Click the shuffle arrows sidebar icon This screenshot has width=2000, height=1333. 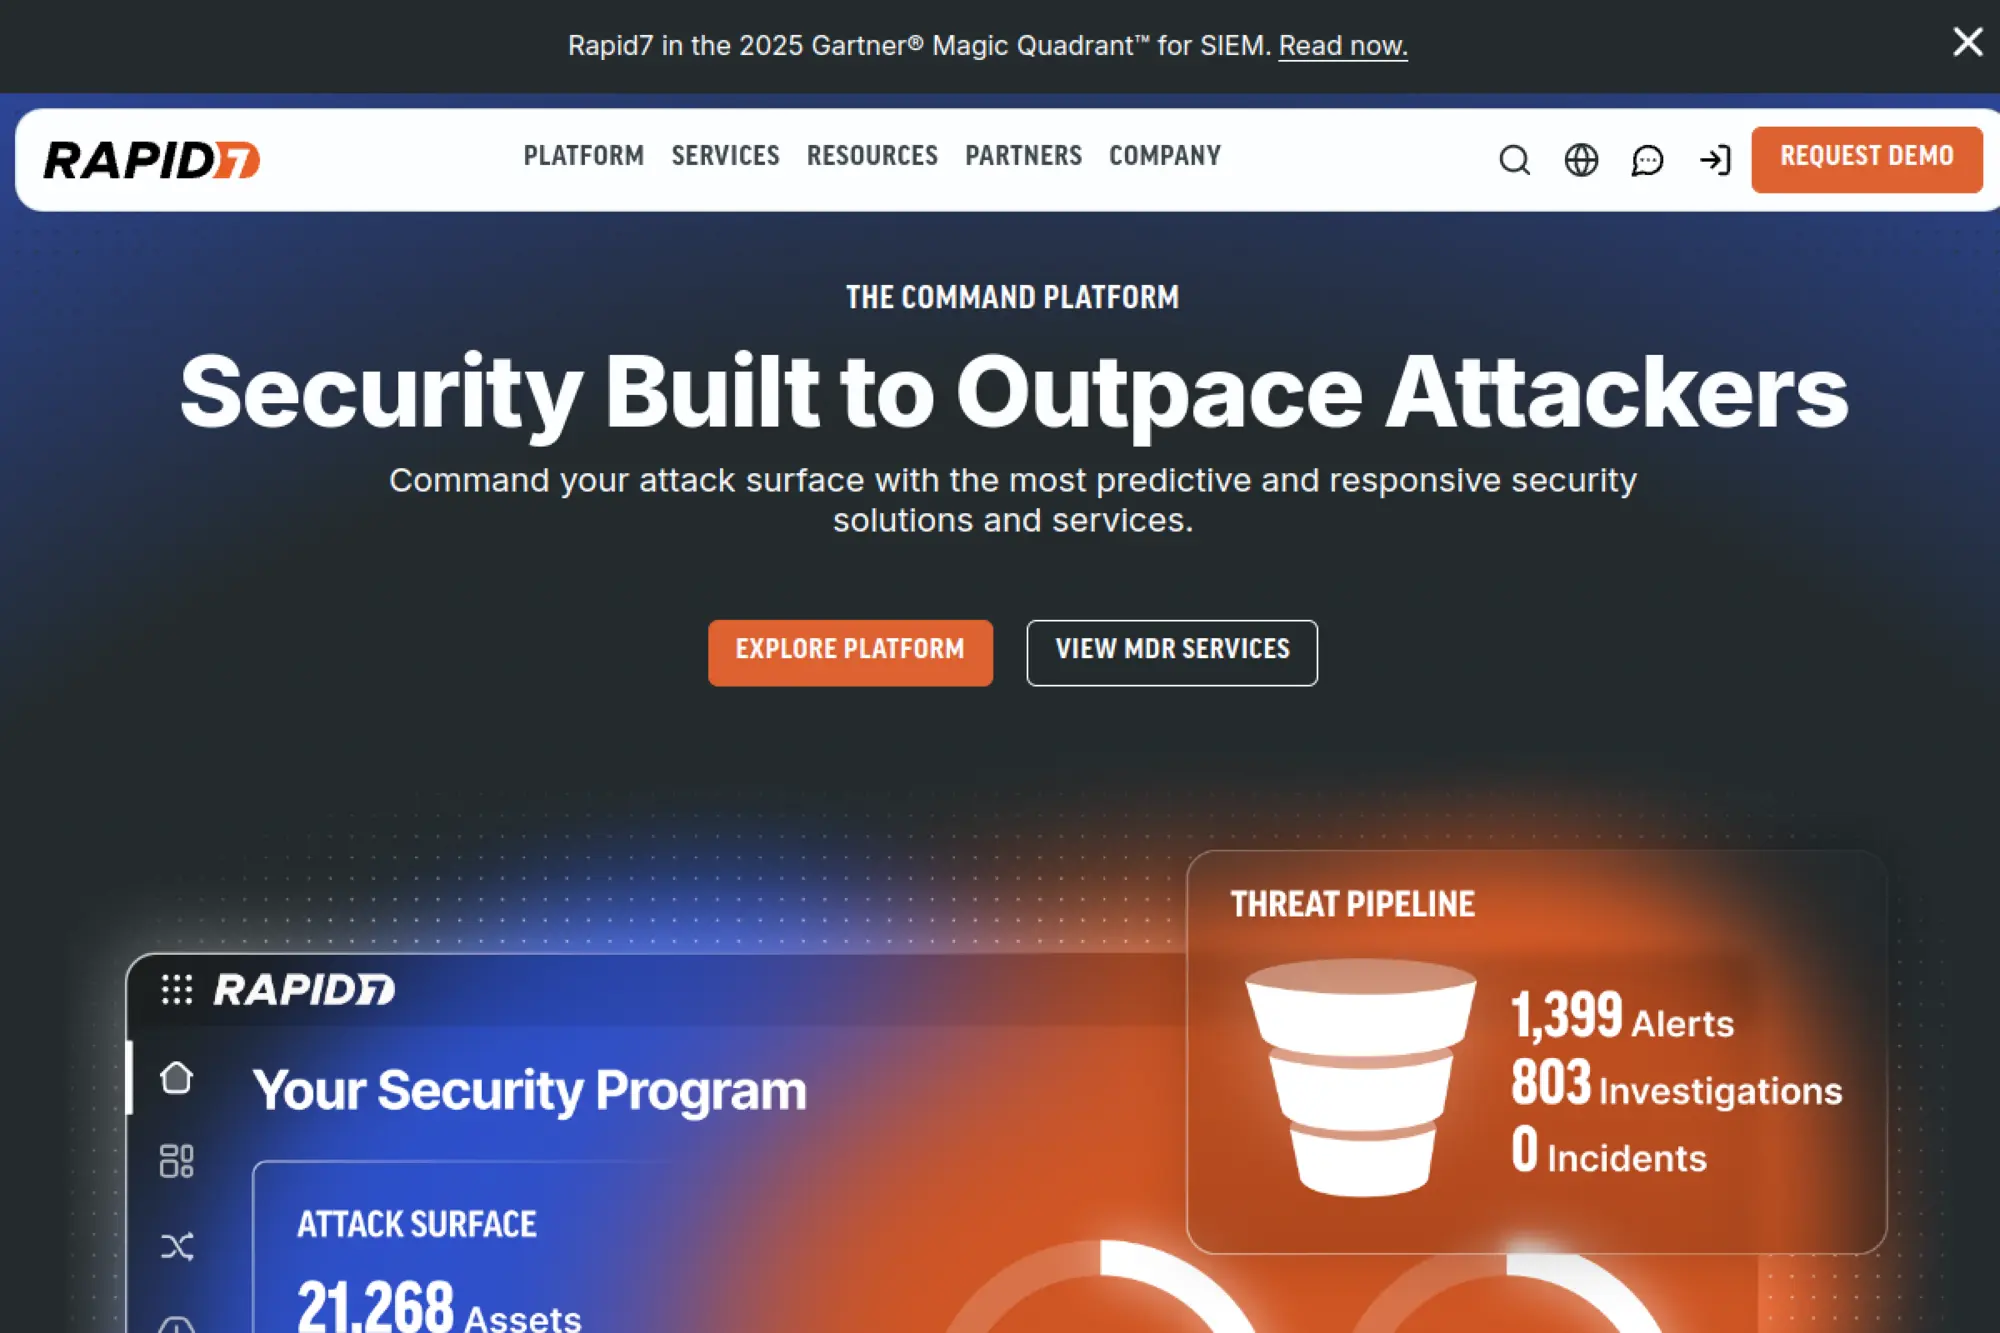click(x=177, y=1246)
